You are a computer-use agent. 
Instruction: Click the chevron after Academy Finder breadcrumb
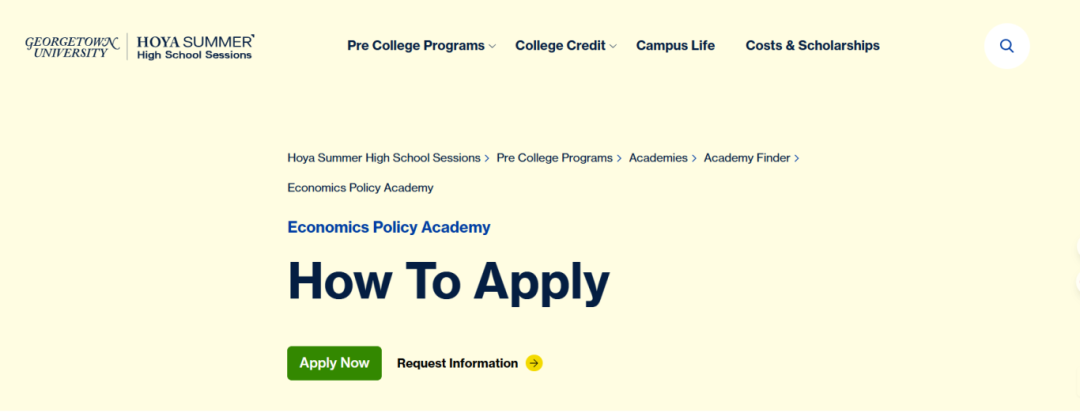pos(797,158)
